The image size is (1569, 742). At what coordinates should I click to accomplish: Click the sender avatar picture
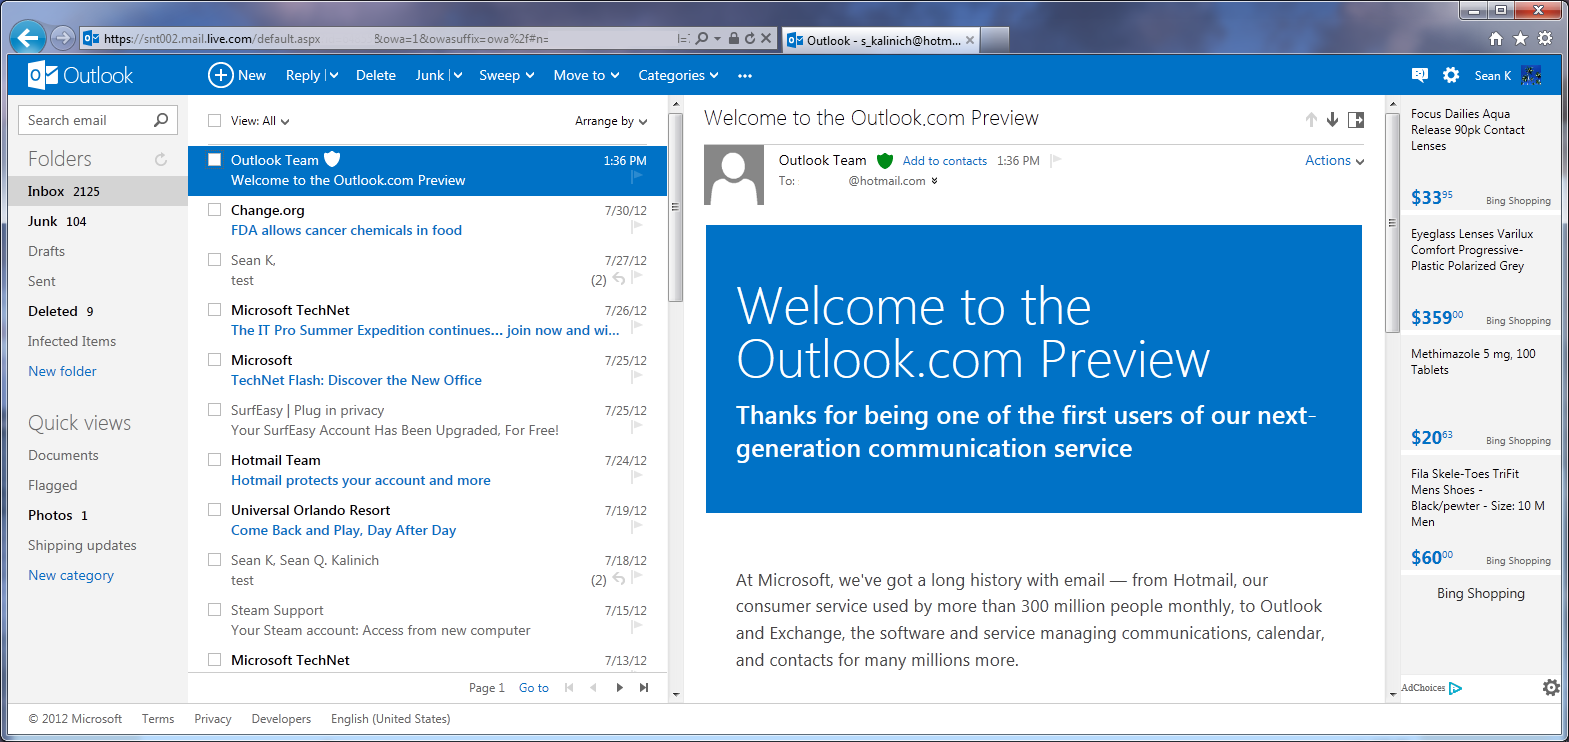[x=734, y=175]
